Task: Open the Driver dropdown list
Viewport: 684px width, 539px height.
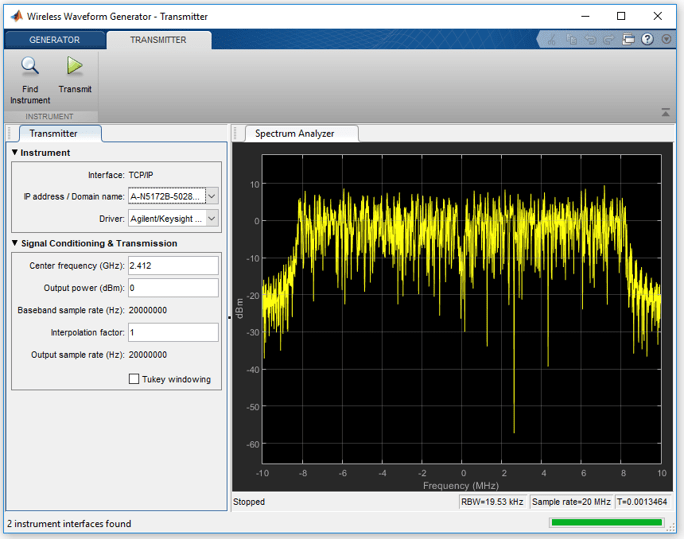Action: 211,218
